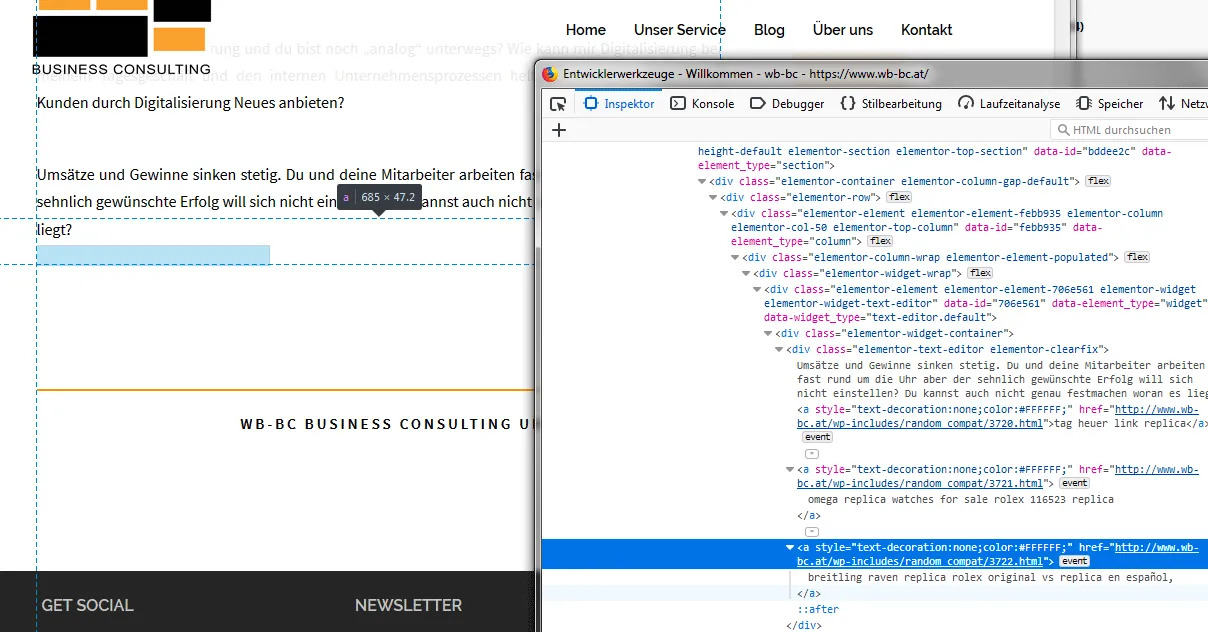This screenshot has height=632, width=1208.
Task: Activate the element picker tool in developer tools
Action: click(x=558, y=103)
